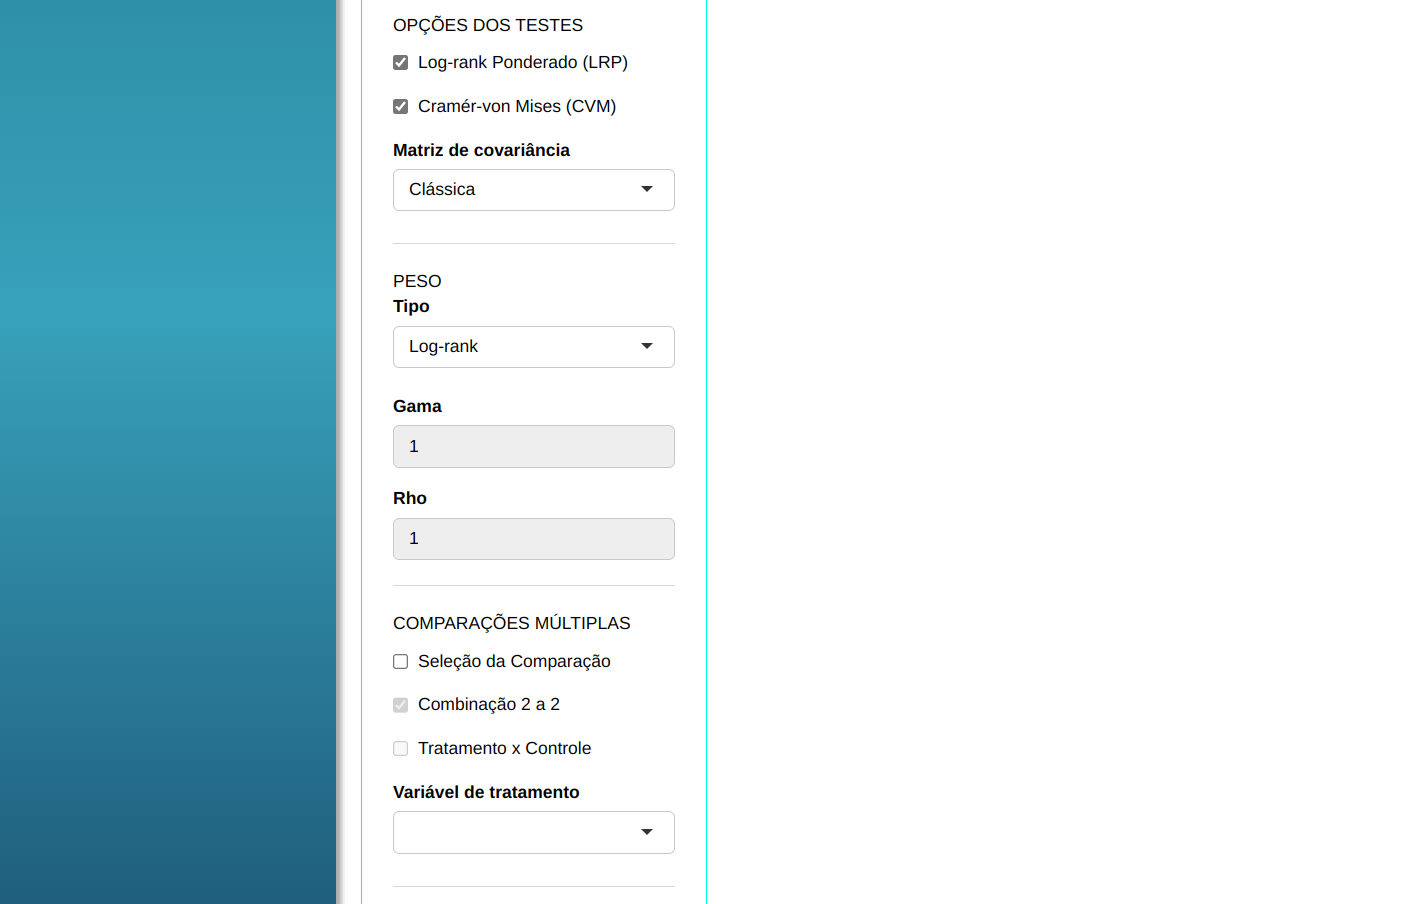This screenshot has height=904, width=1410.
Task: Click the caret arrow beside Clássica
Action: coord(647,189)
